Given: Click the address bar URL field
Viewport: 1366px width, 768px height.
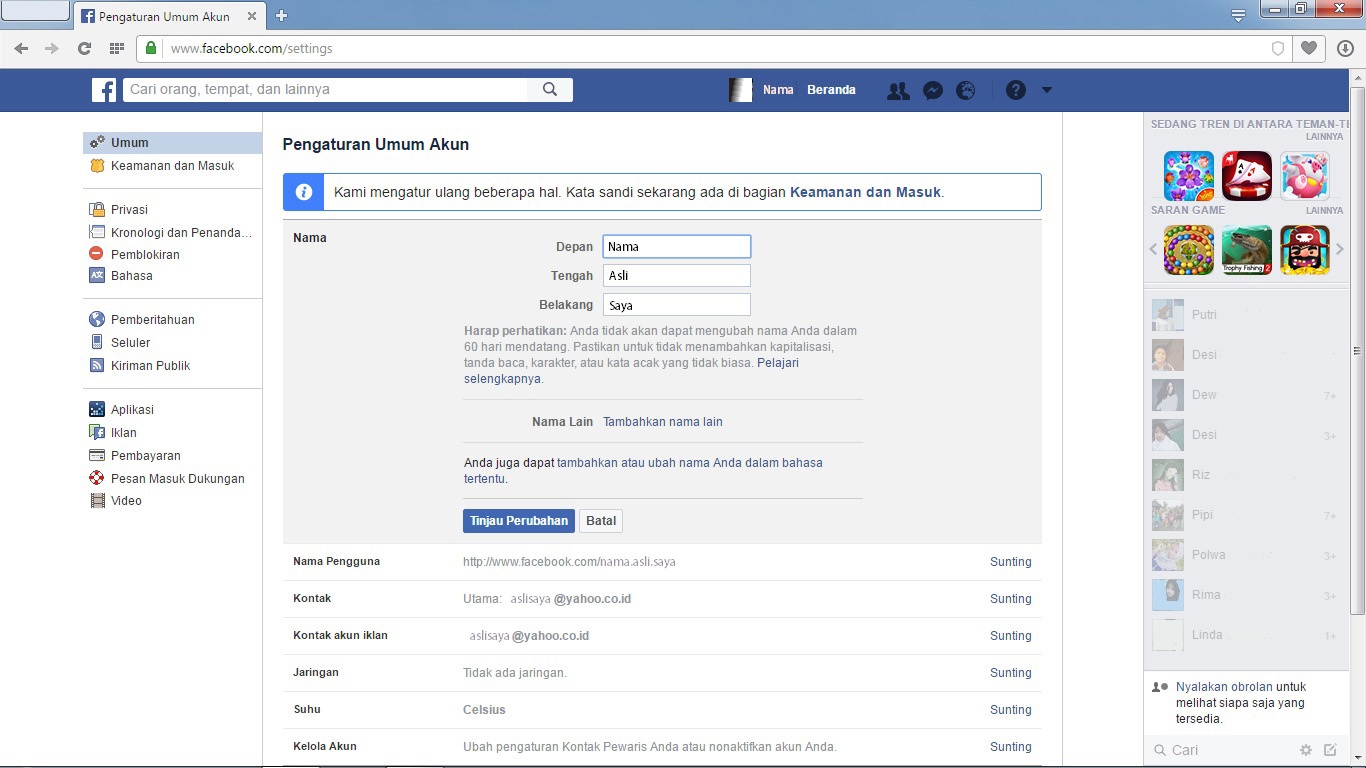Looking at the screenshot, I should click(x=715, y=48).
